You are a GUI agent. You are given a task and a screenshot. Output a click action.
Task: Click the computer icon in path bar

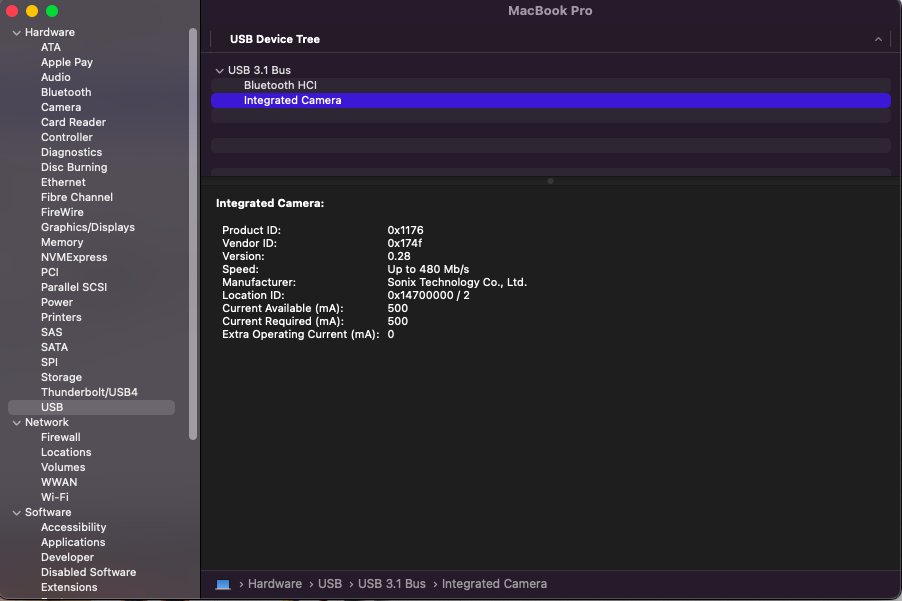[223, 584]
